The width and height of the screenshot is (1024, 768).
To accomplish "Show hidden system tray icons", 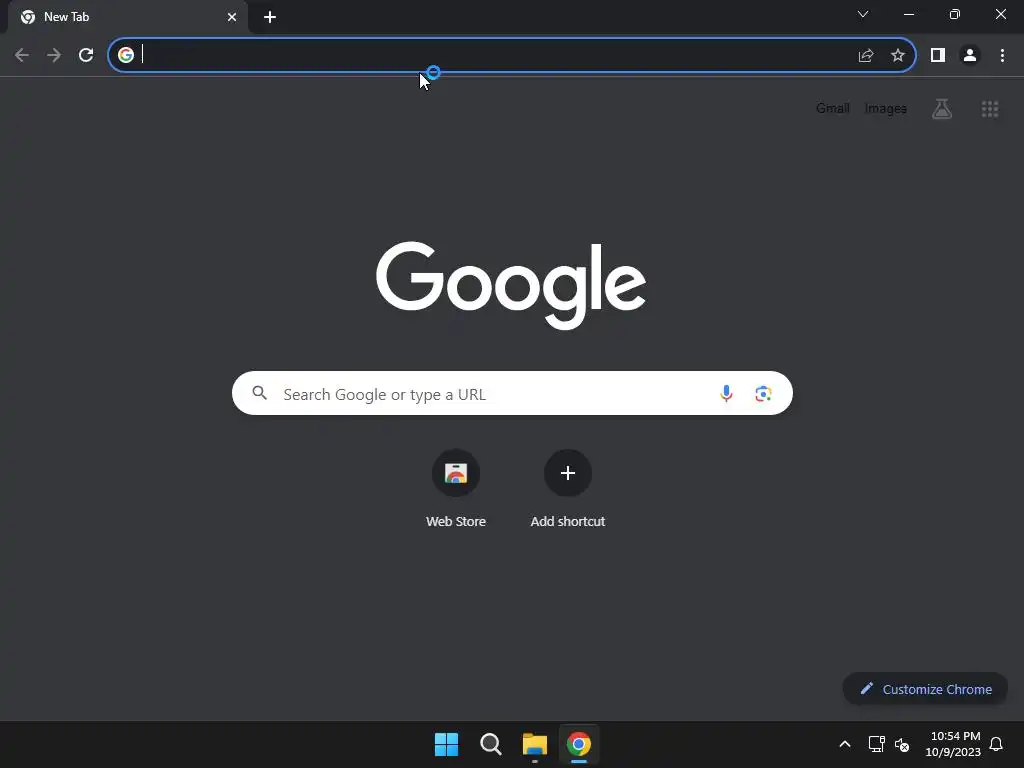I will pyautogui.click(x=844, y=744).
